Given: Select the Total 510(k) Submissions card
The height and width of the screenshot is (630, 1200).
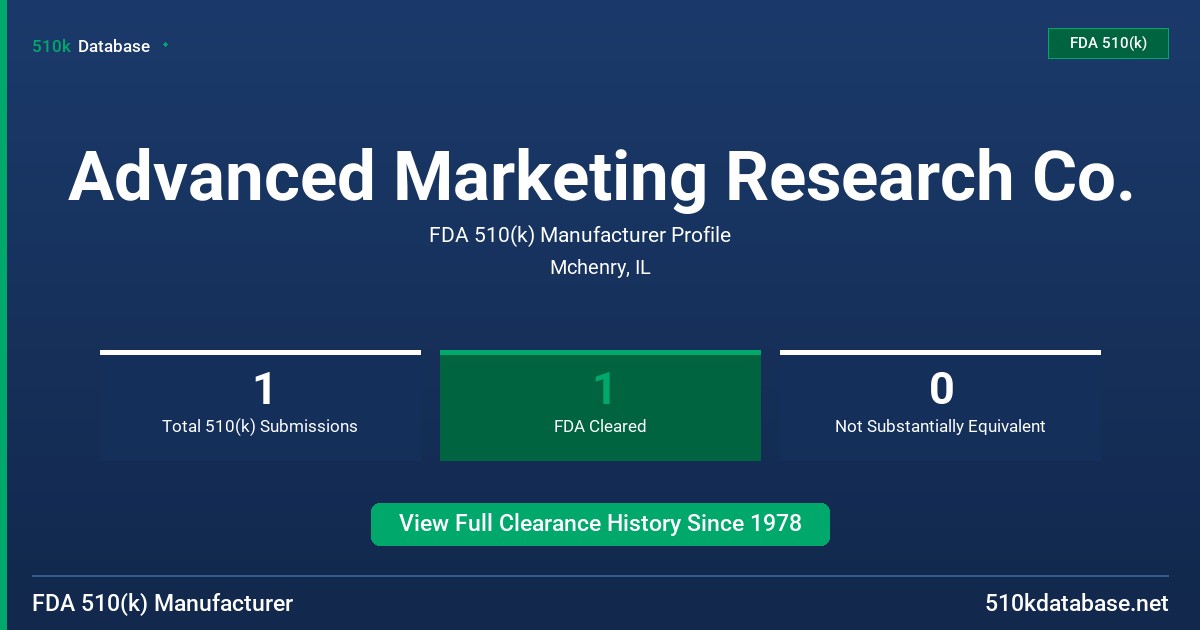Looking at the screenshot, I should point(260,405).
